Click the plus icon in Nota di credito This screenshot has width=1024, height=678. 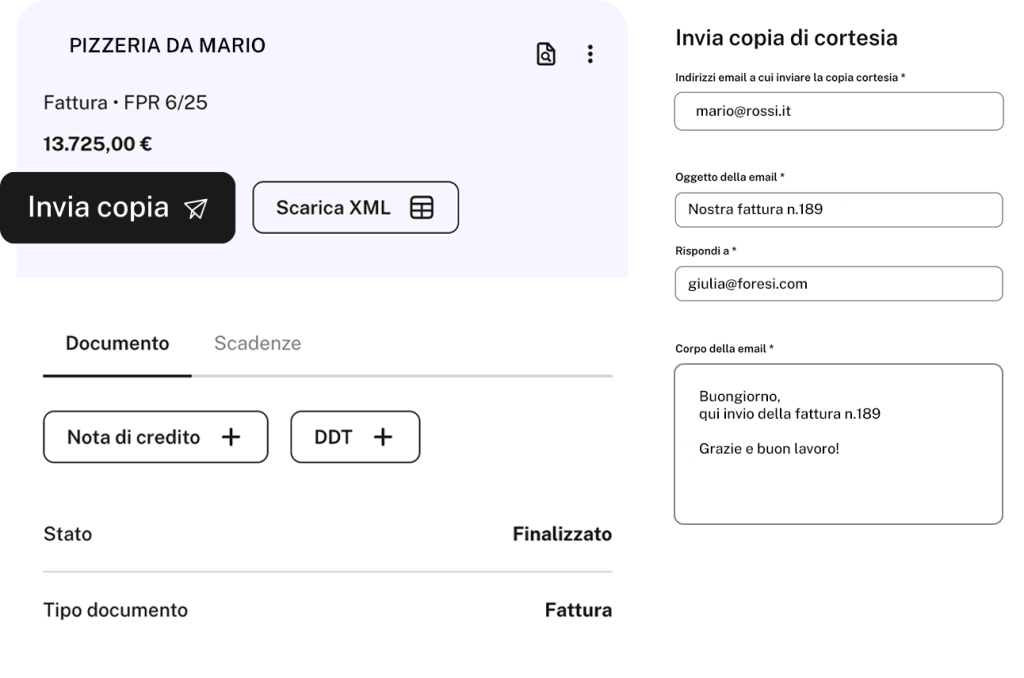coord(231,437)
